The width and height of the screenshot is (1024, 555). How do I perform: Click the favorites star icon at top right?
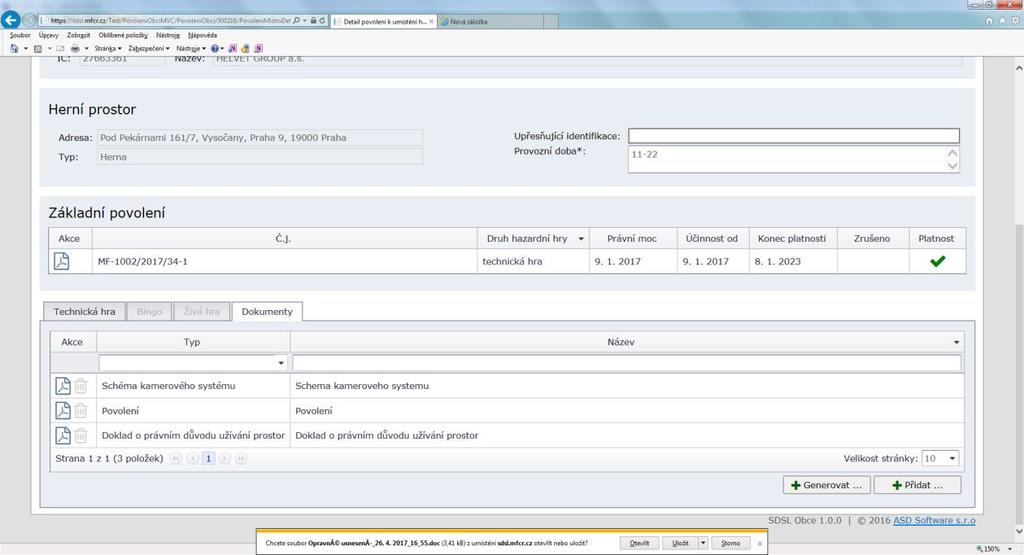coord(1002,21)
